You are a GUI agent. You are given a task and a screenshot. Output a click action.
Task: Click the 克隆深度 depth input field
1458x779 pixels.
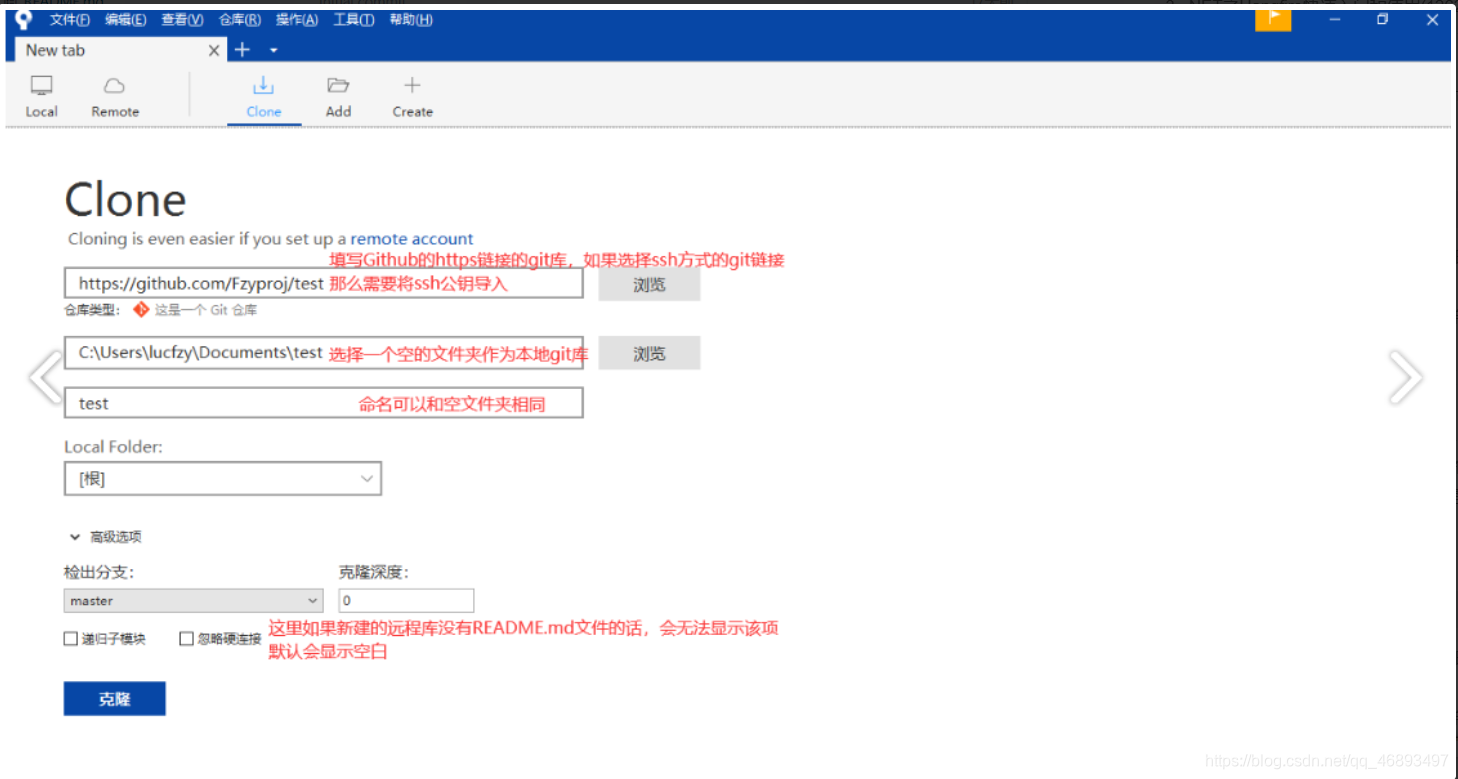click(405, 600)
